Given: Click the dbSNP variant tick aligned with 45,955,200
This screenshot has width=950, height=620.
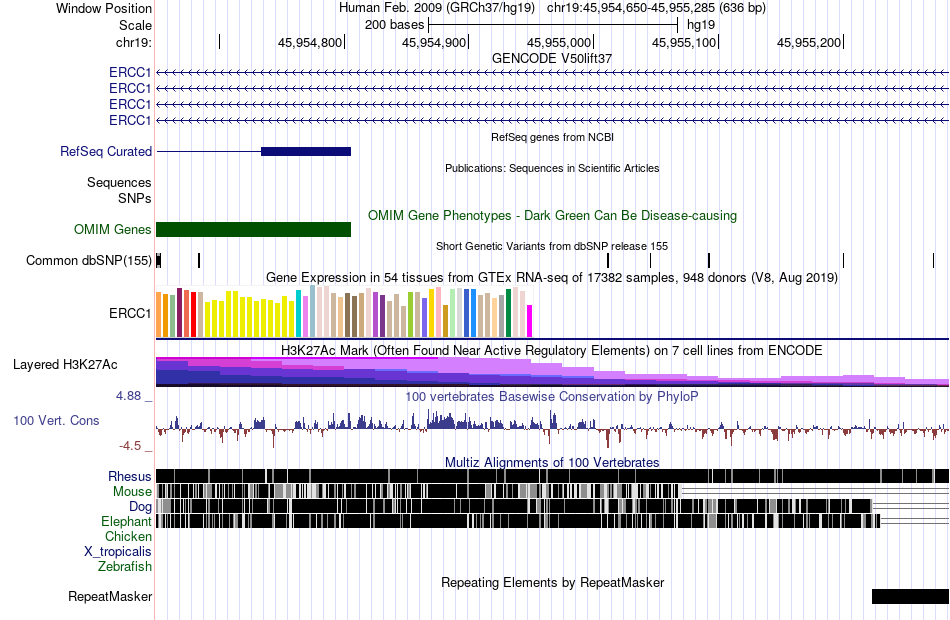Looking at the screenshot, I should 843,261.
